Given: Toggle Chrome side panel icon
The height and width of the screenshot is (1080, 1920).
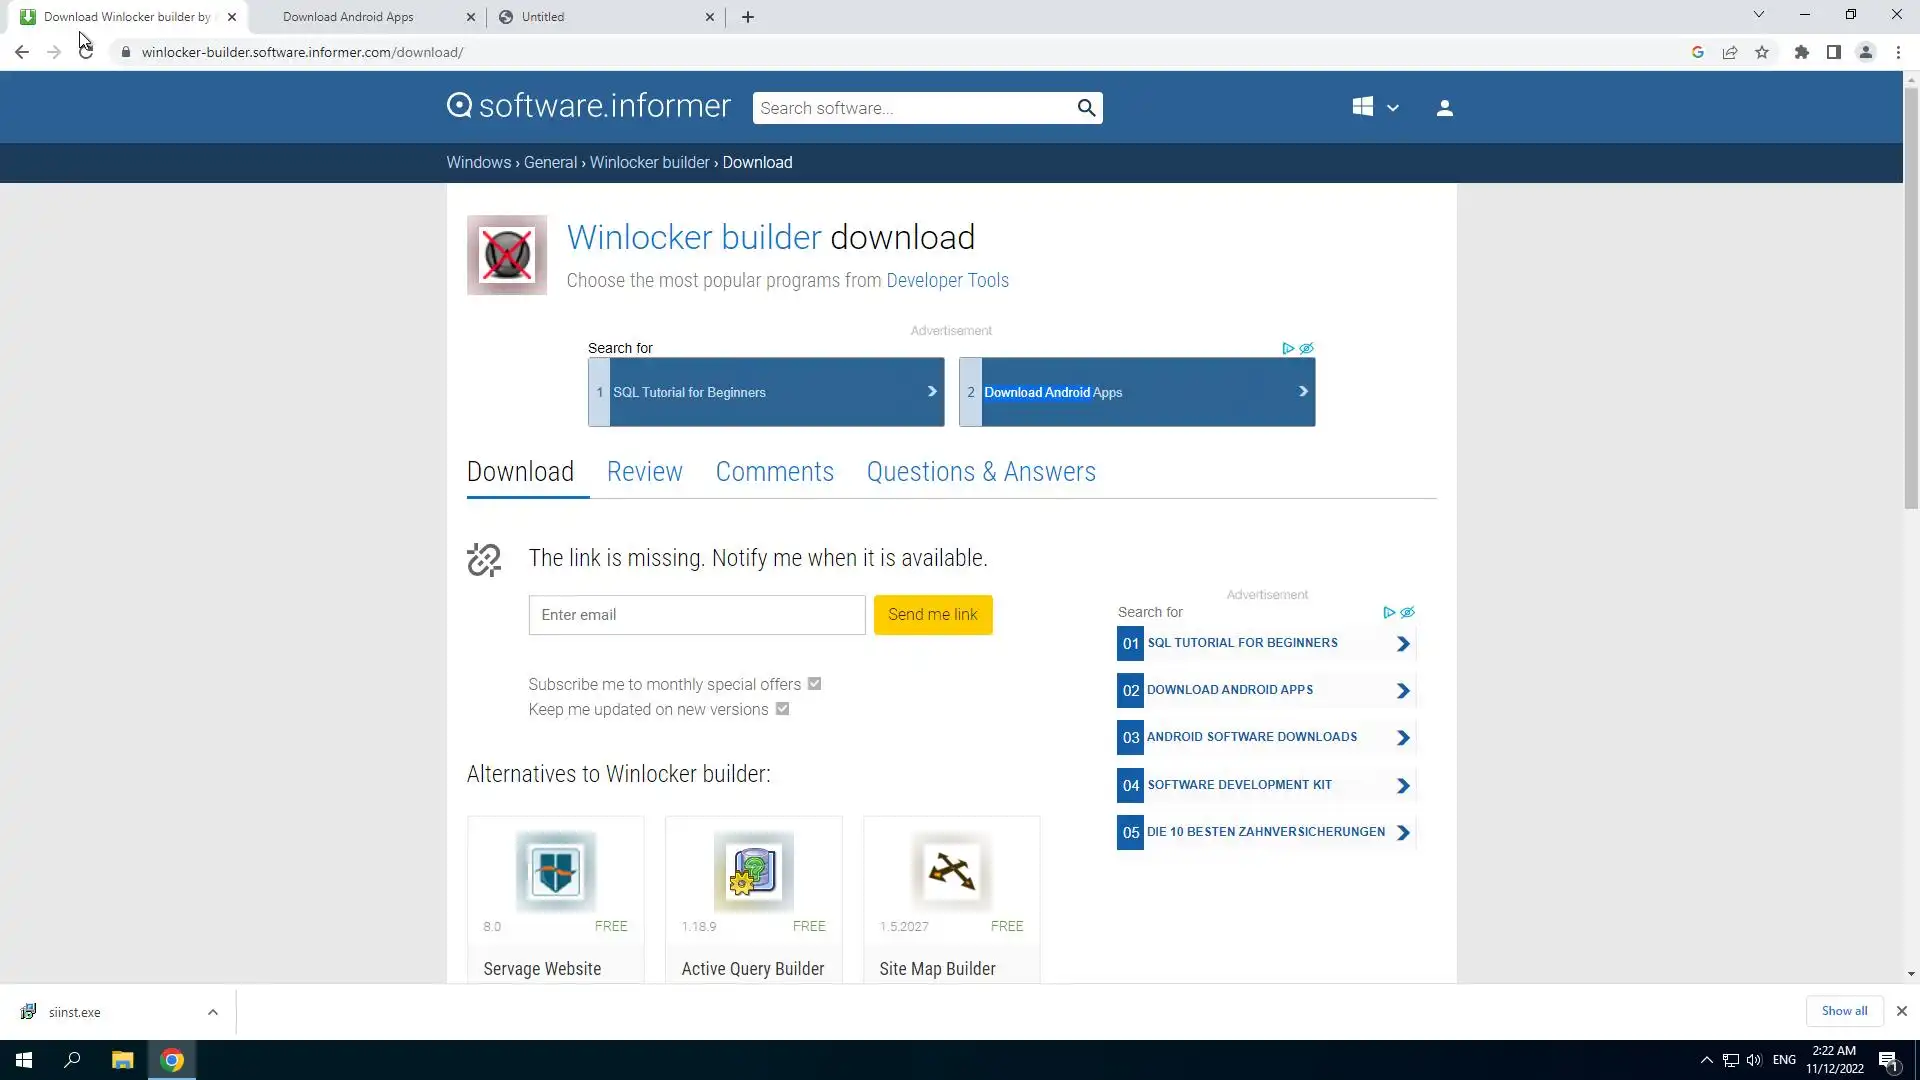Looking at the screenshot, I should pyautogui.click(x=1833, y=52).
